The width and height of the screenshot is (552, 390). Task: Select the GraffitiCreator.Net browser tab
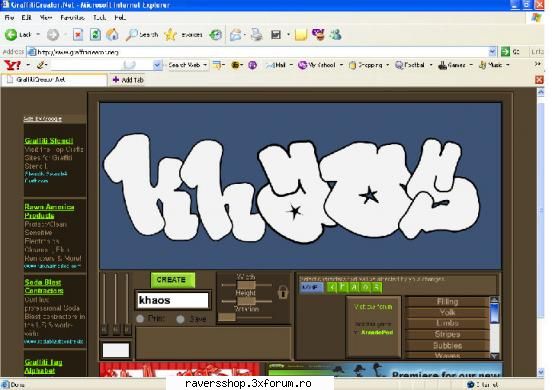[x=54, y=80]
